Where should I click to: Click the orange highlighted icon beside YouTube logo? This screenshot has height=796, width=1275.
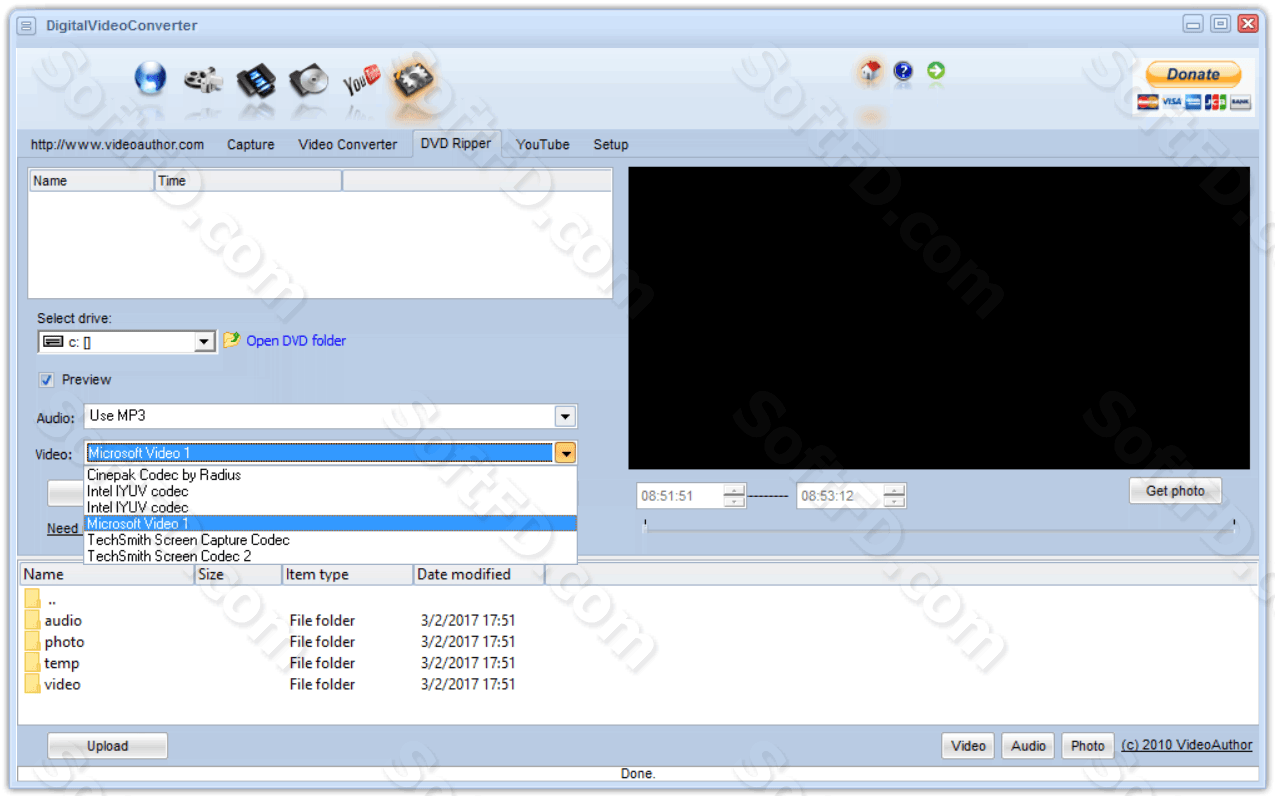[414, 81]
